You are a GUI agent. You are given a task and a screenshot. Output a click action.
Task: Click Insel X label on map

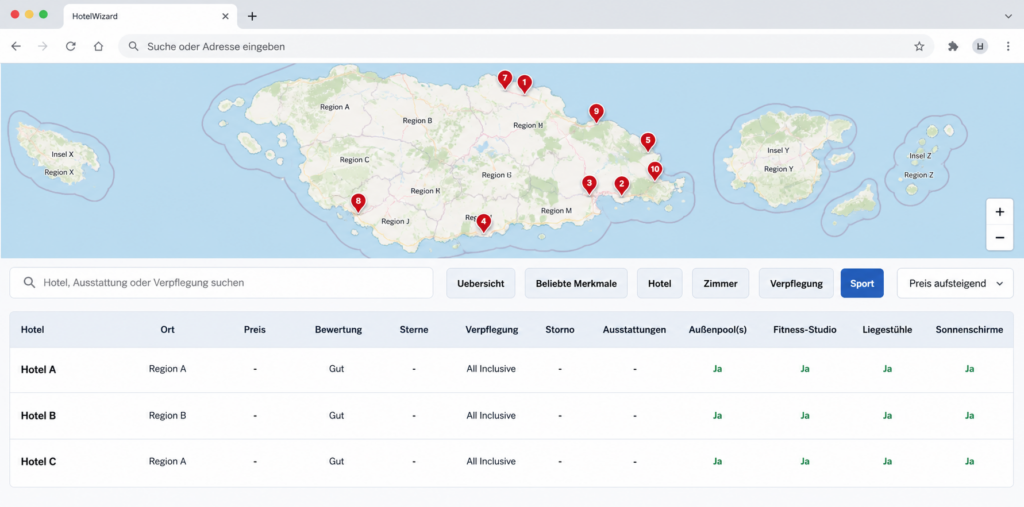tap(62, 155)
